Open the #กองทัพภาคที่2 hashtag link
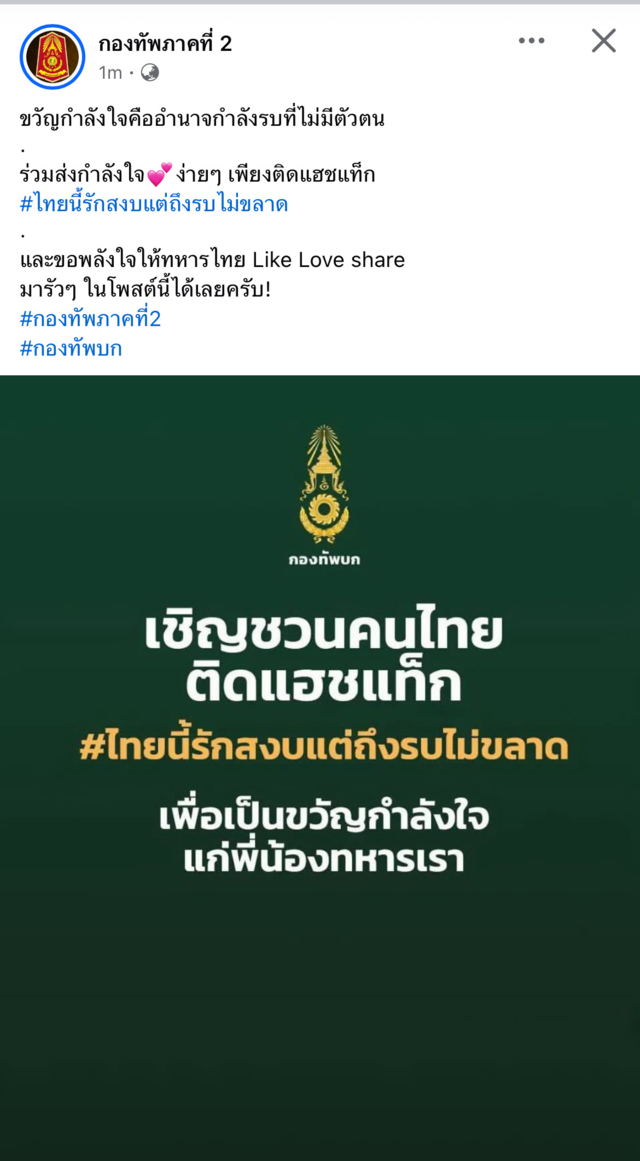640x1161 pixels. (x=90, y=319)
